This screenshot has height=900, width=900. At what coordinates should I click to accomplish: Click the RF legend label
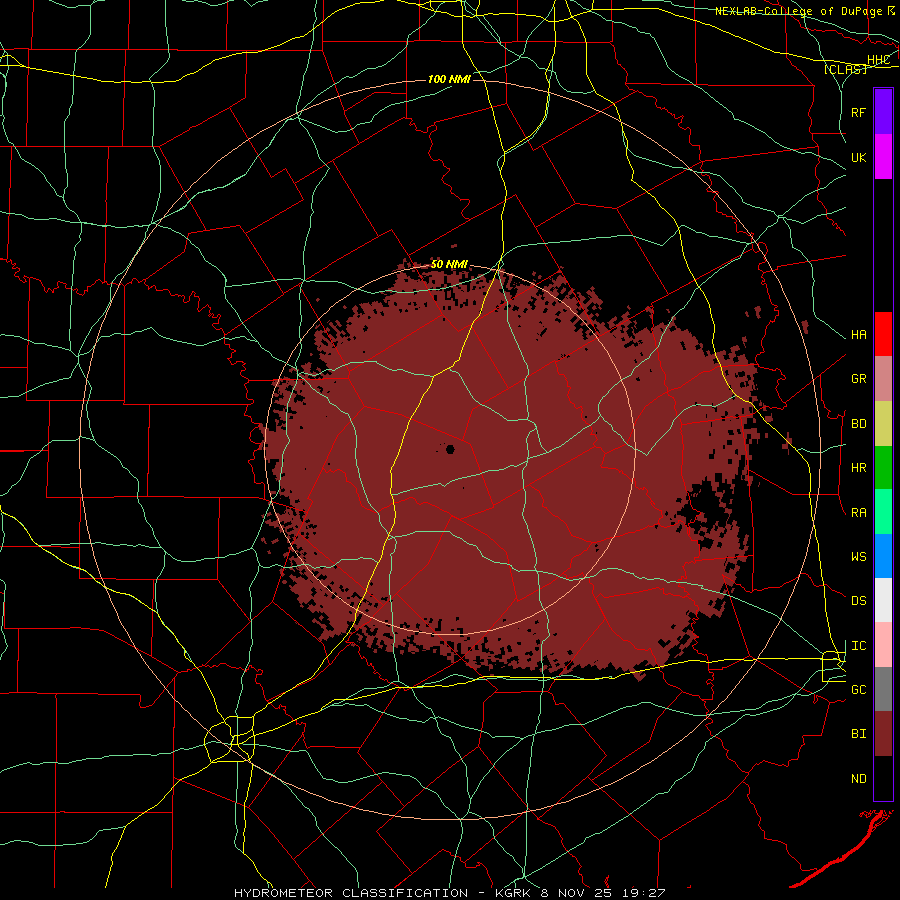859,112
